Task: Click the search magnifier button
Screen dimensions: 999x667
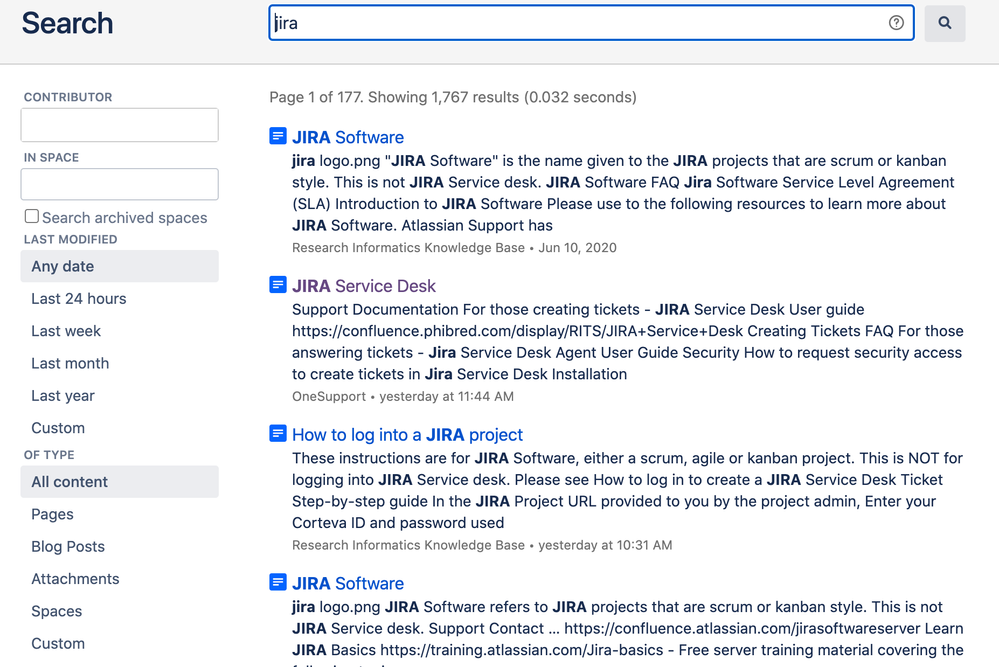Action: [x=944, y=22]
